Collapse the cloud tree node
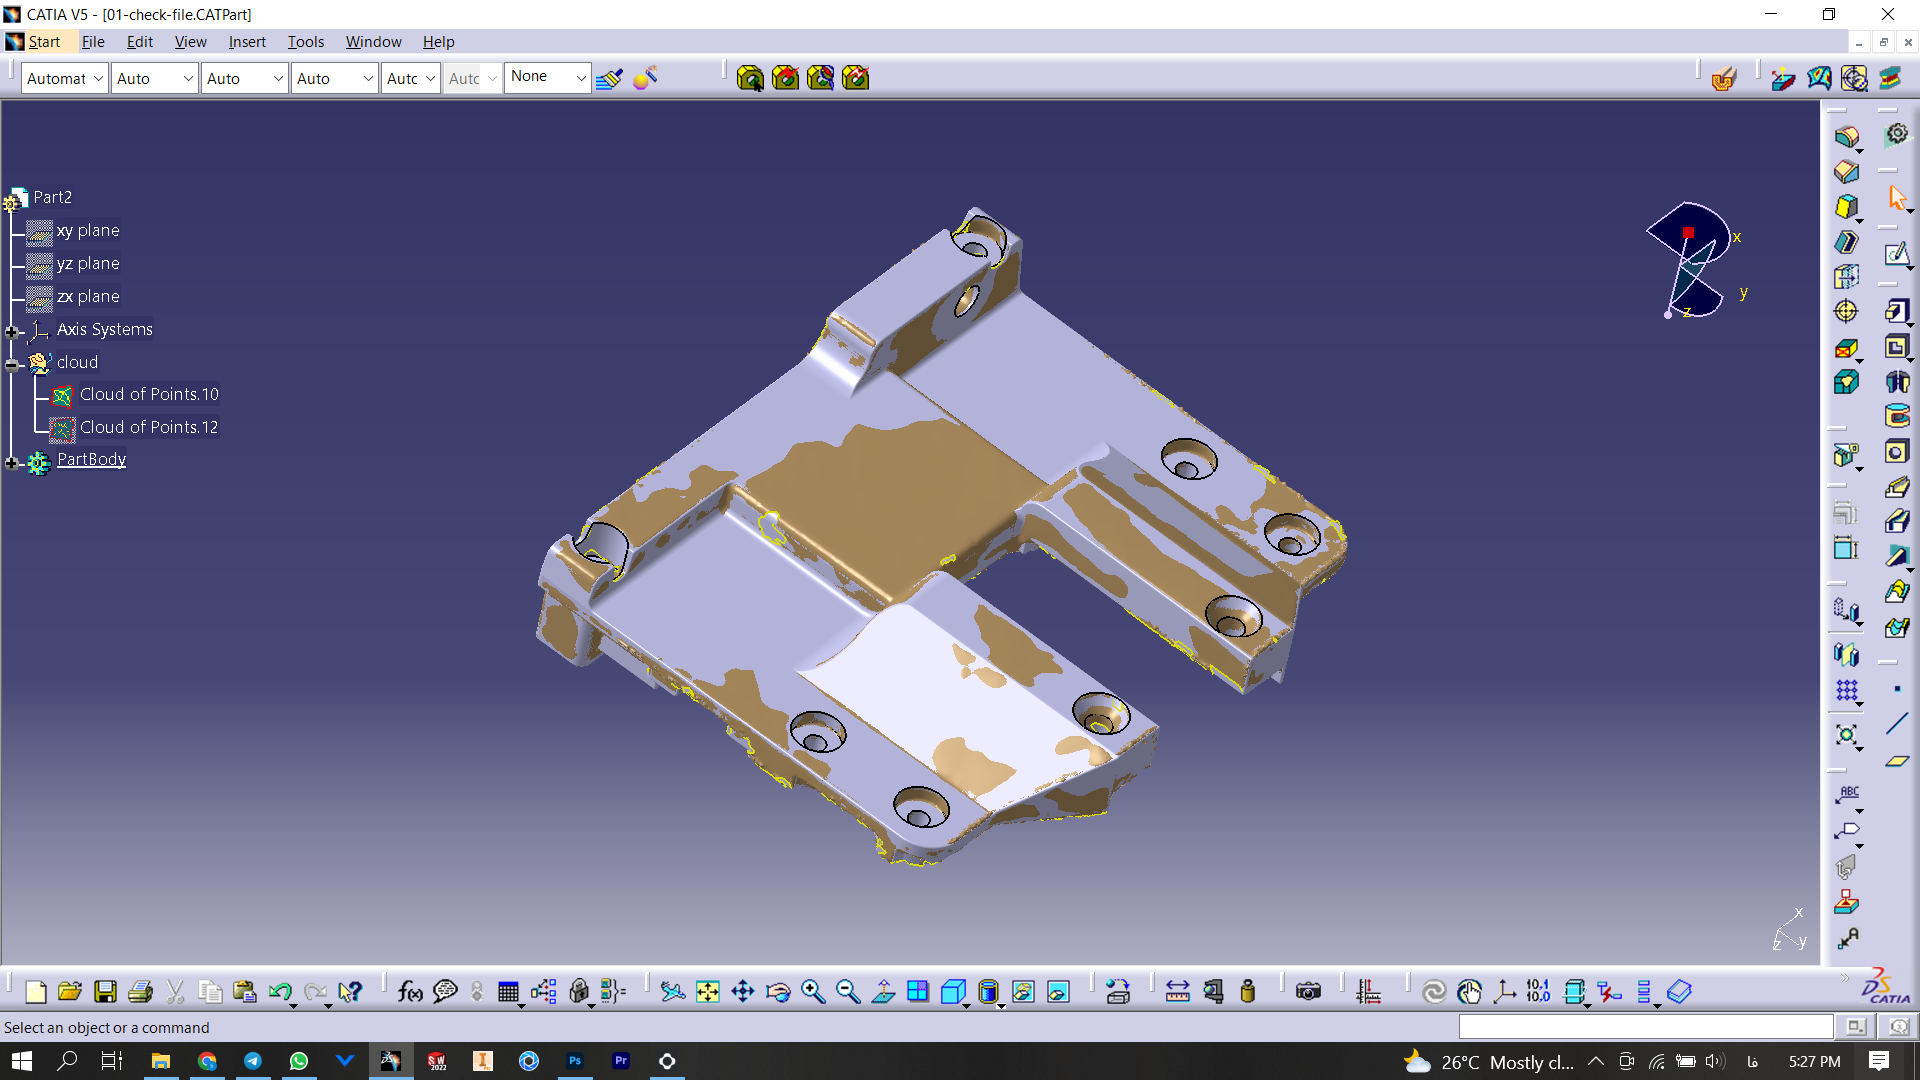Screen dimensions: 1920x1080 point(11,364)
